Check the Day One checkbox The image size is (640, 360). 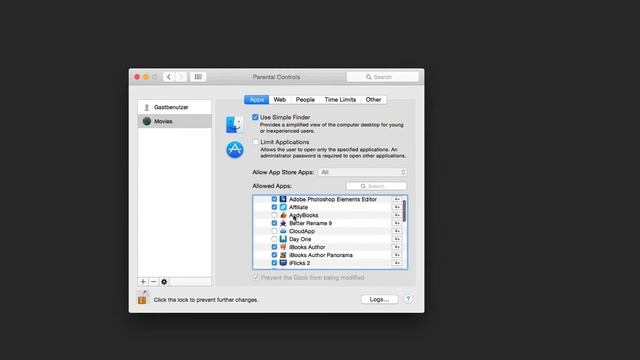(274, 239)
